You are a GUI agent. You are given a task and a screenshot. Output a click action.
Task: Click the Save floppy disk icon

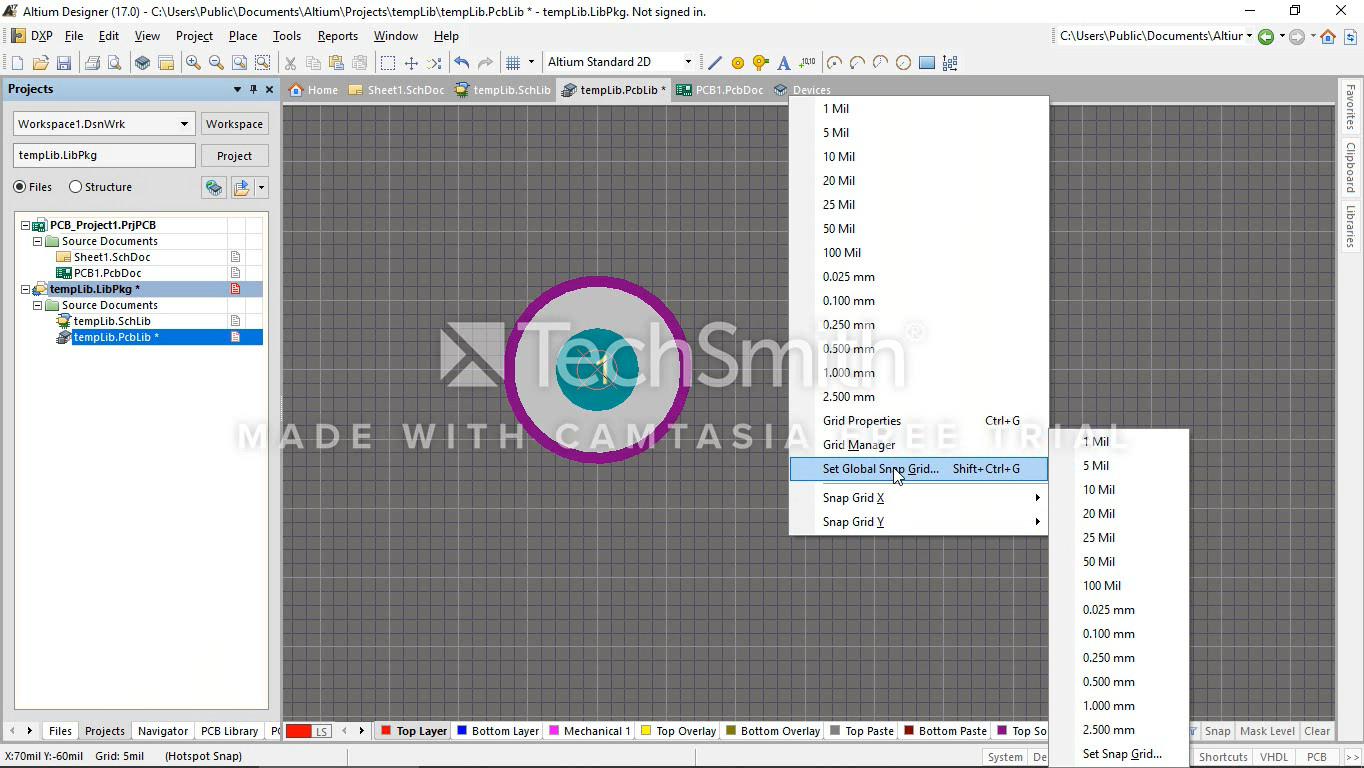click(64, 63)
